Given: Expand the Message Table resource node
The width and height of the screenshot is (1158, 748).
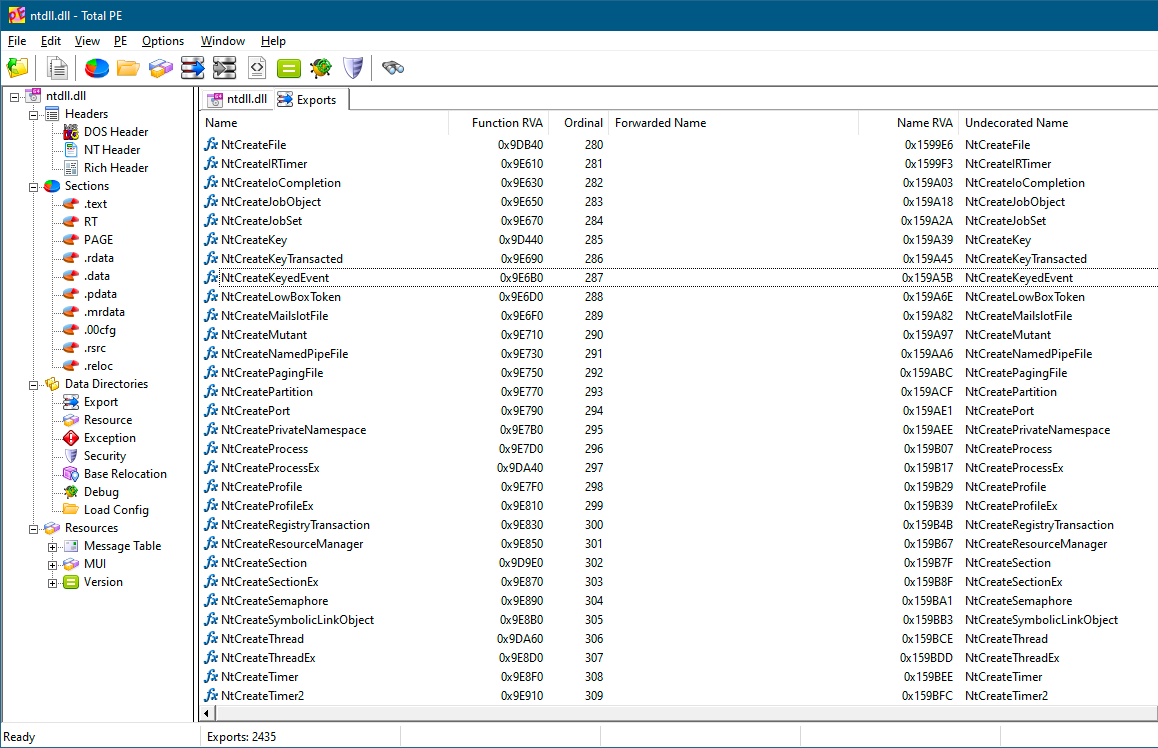Looking at the screenshot, I should click(x=53, y=546).
